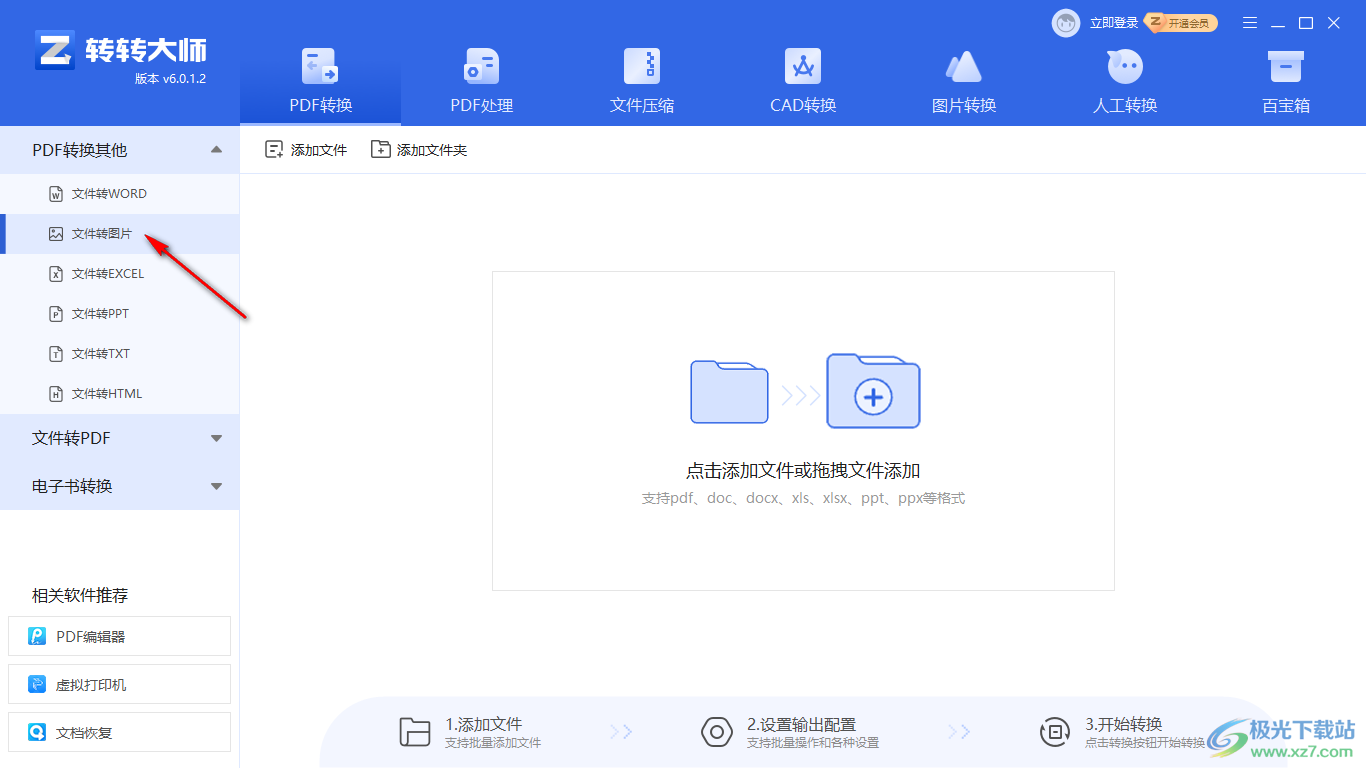Viewport: 1366px width, 768px height.
Task: Collapse the PDF转换其他 section
Action: tap(120, 150)
